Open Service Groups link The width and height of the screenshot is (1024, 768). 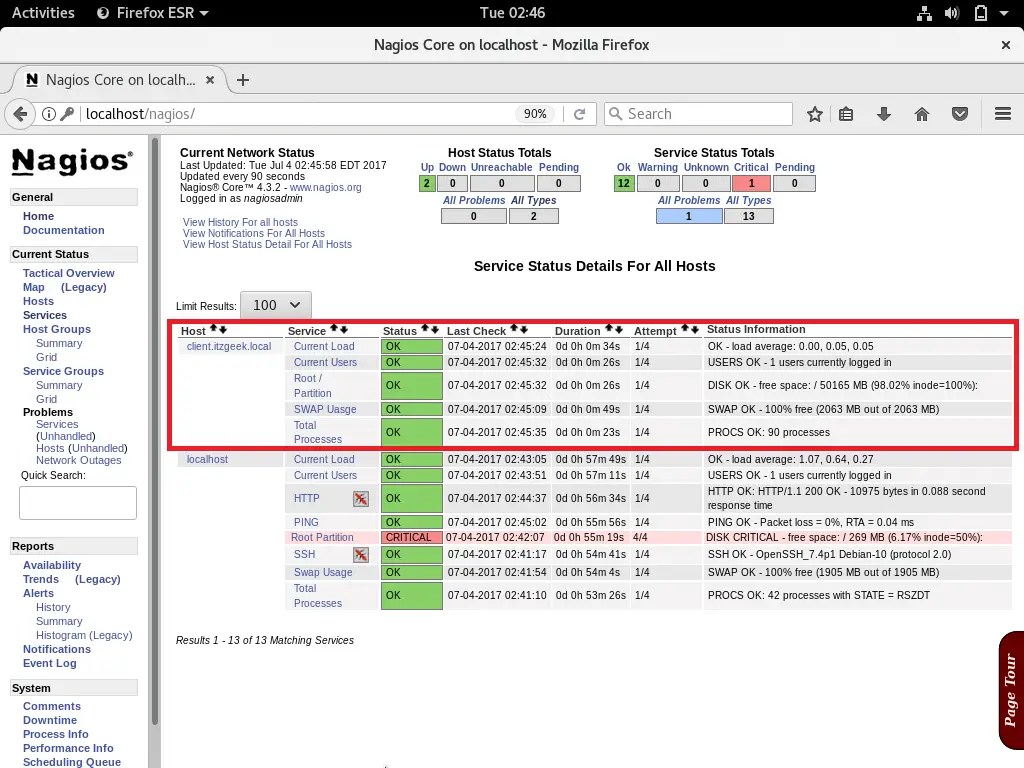point(63,371)
